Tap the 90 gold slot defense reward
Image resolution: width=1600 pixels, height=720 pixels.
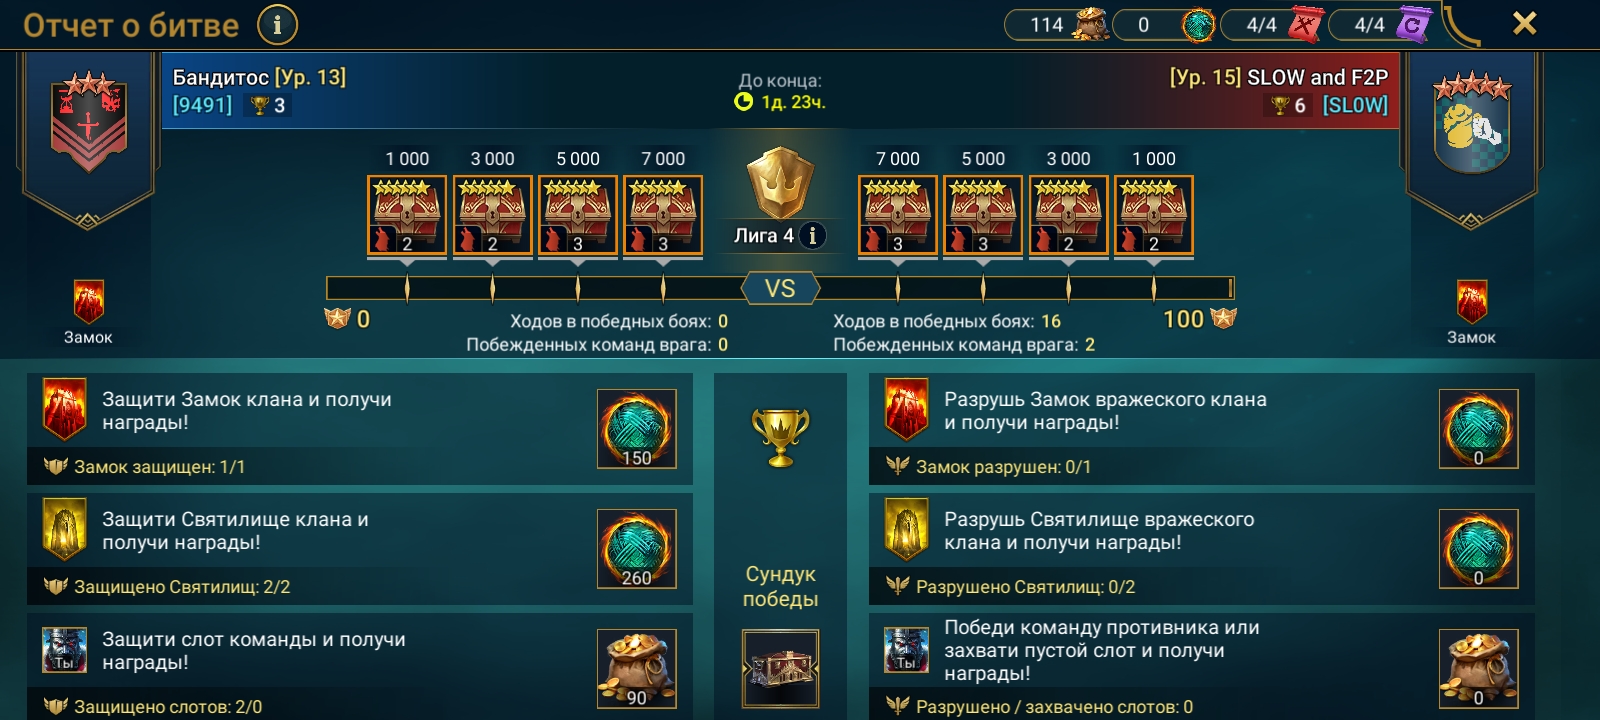point(637,669)
